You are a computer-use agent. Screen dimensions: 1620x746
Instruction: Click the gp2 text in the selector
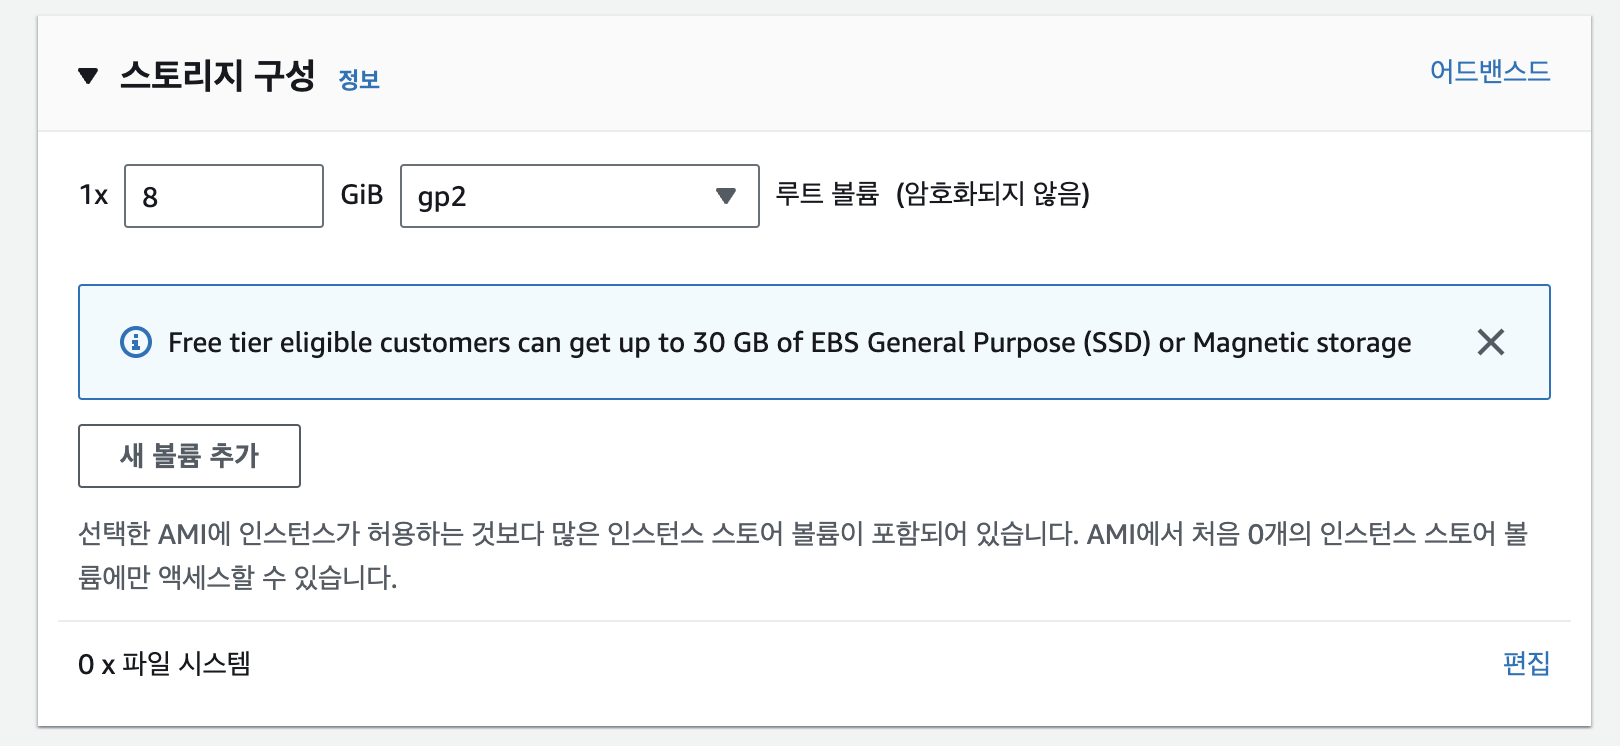coord(442,197)
